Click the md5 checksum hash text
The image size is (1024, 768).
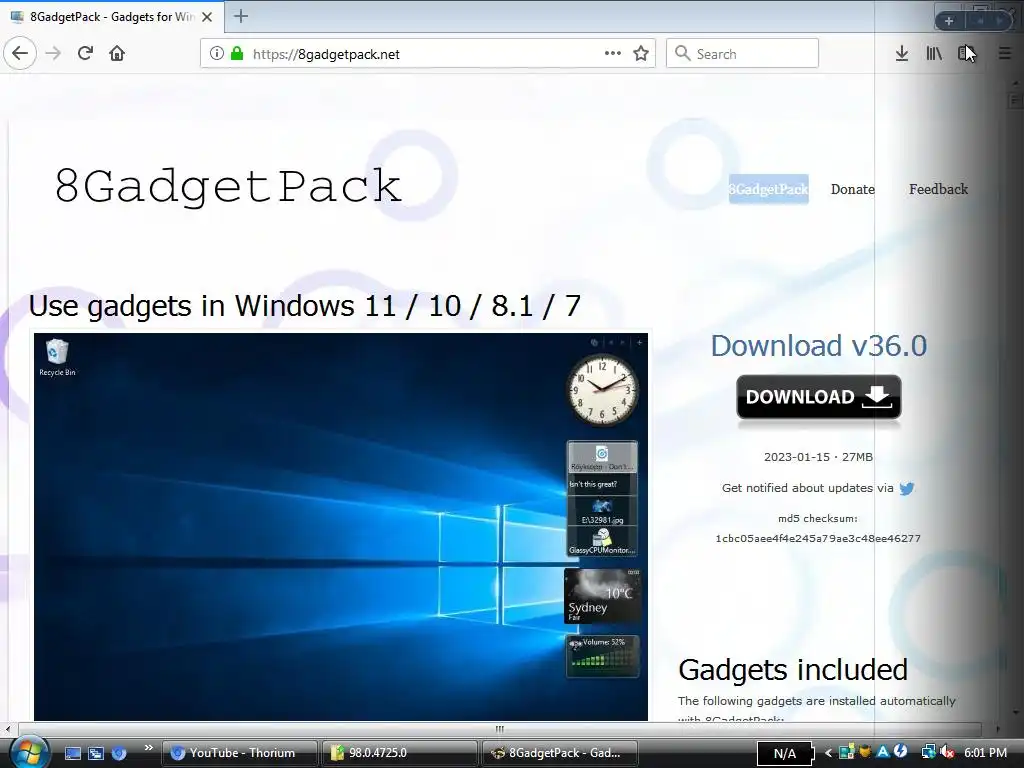(818, 539)
